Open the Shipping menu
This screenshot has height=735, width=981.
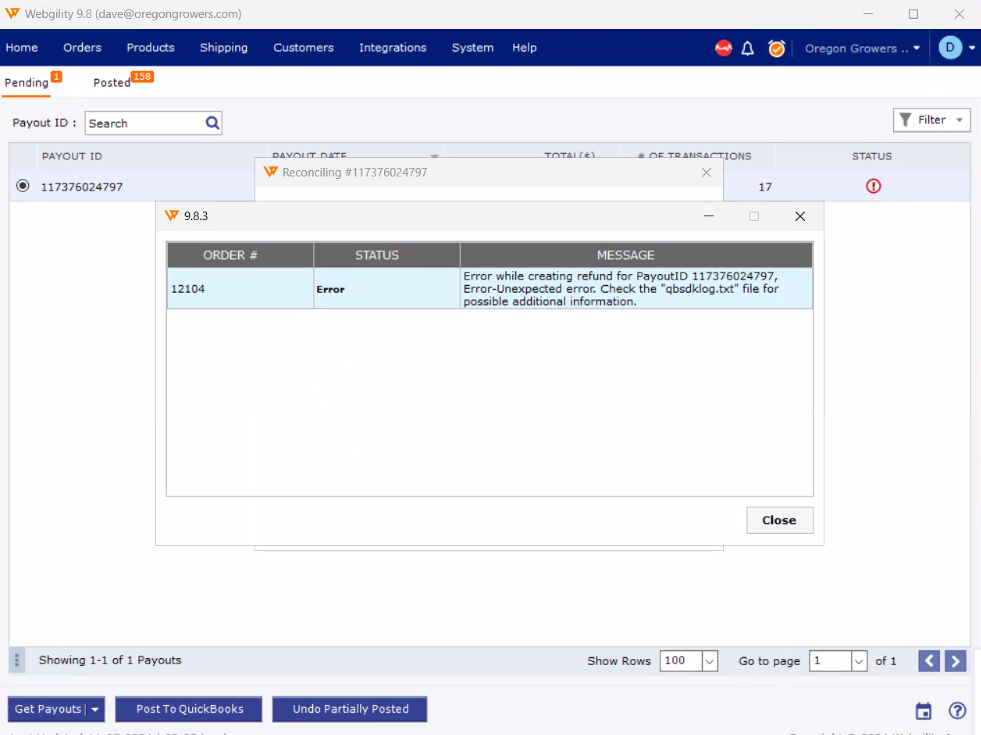click(223, 48)
